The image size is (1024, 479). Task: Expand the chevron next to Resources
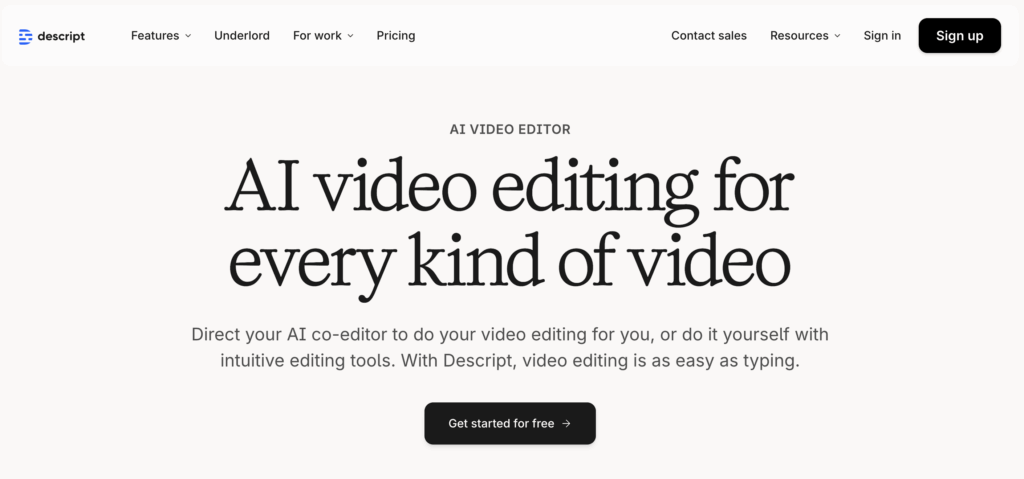[x=837, y=36]
